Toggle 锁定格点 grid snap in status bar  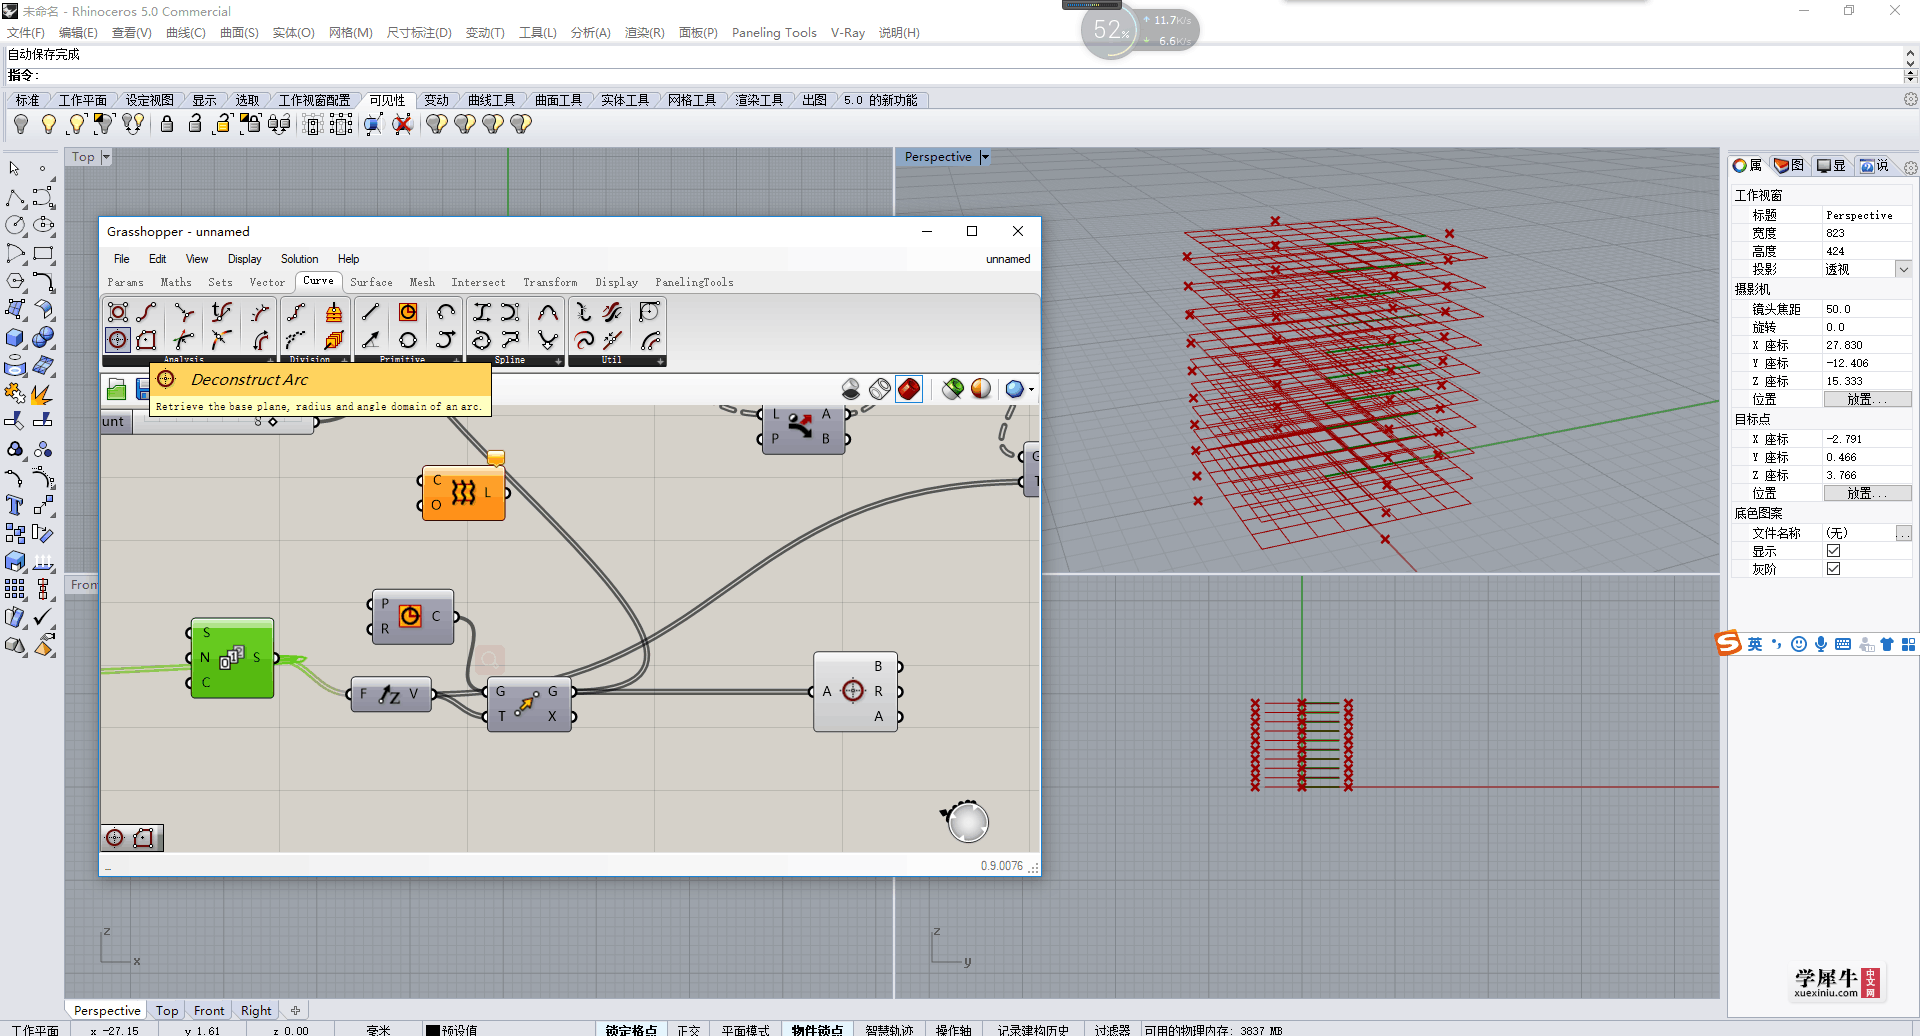coord(631,1029)
